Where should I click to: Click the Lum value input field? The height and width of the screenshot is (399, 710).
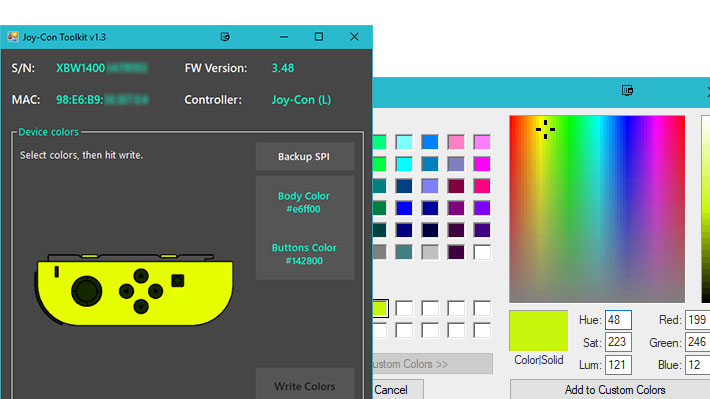(x=618, y=365)
